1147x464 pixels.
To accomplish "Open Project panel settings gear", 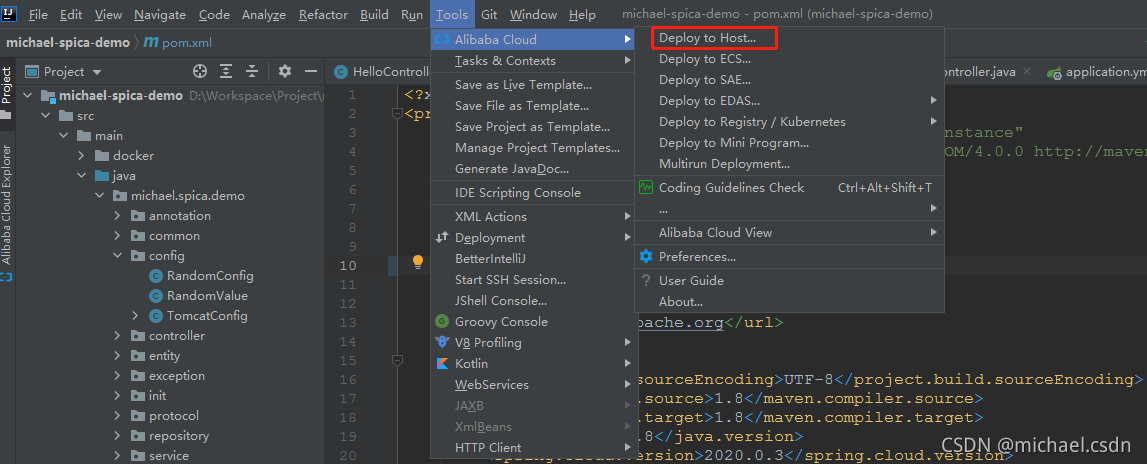I will click(x=285, y=71).
